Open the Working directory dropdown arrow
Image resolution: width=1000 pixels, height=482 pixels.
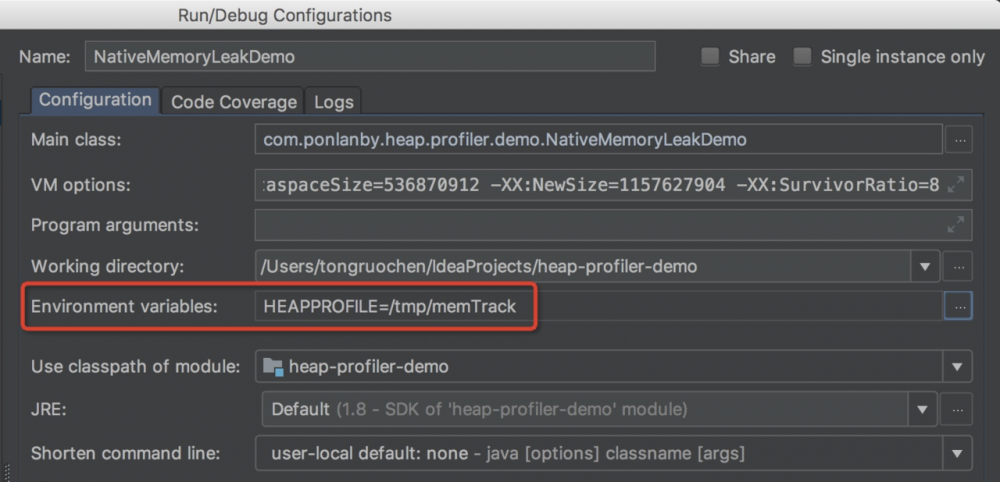pyautogui.click(x=923, y=267)
